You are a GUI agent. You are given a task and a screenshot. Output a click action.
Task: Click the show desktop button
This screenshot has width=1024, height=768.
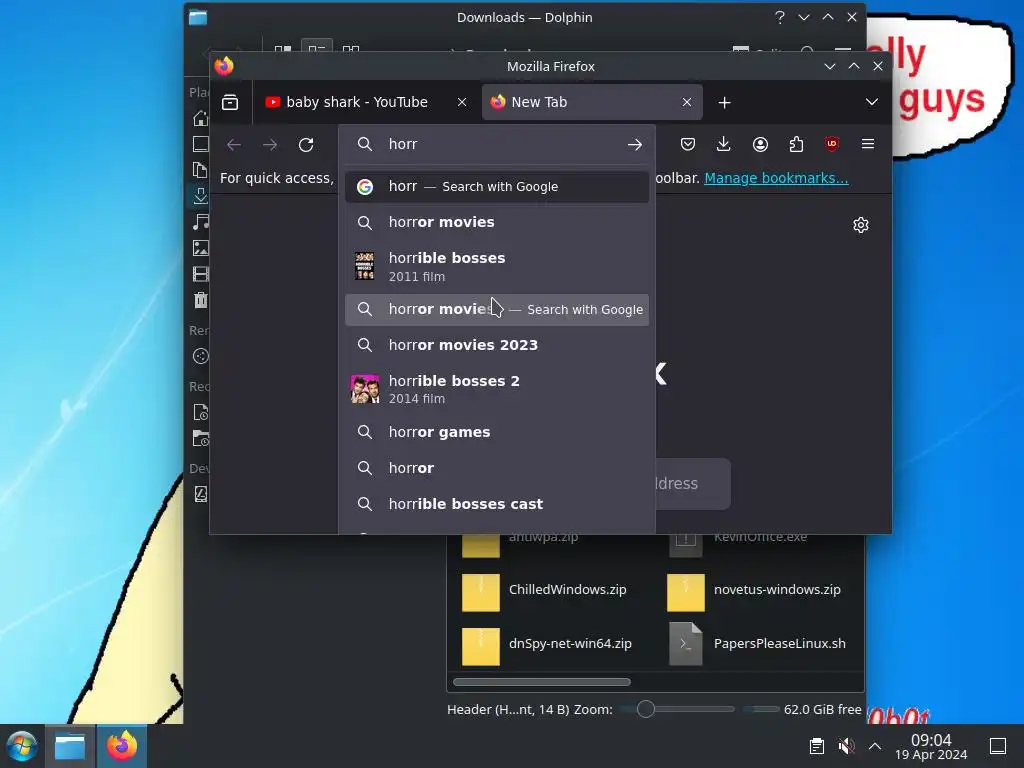[x=998, y=746]
